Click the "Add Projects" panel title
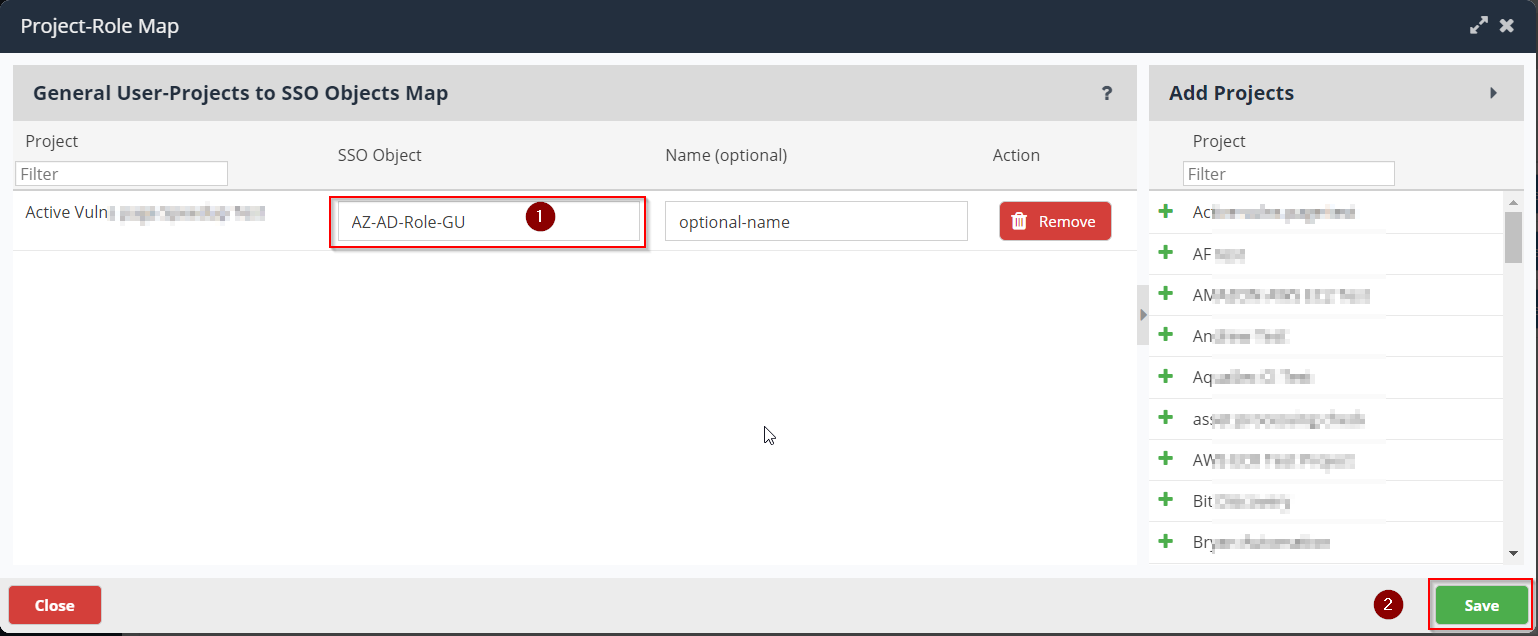Image resolution: width=1538 pixels, height=636 pixels. click(1231, 93)
